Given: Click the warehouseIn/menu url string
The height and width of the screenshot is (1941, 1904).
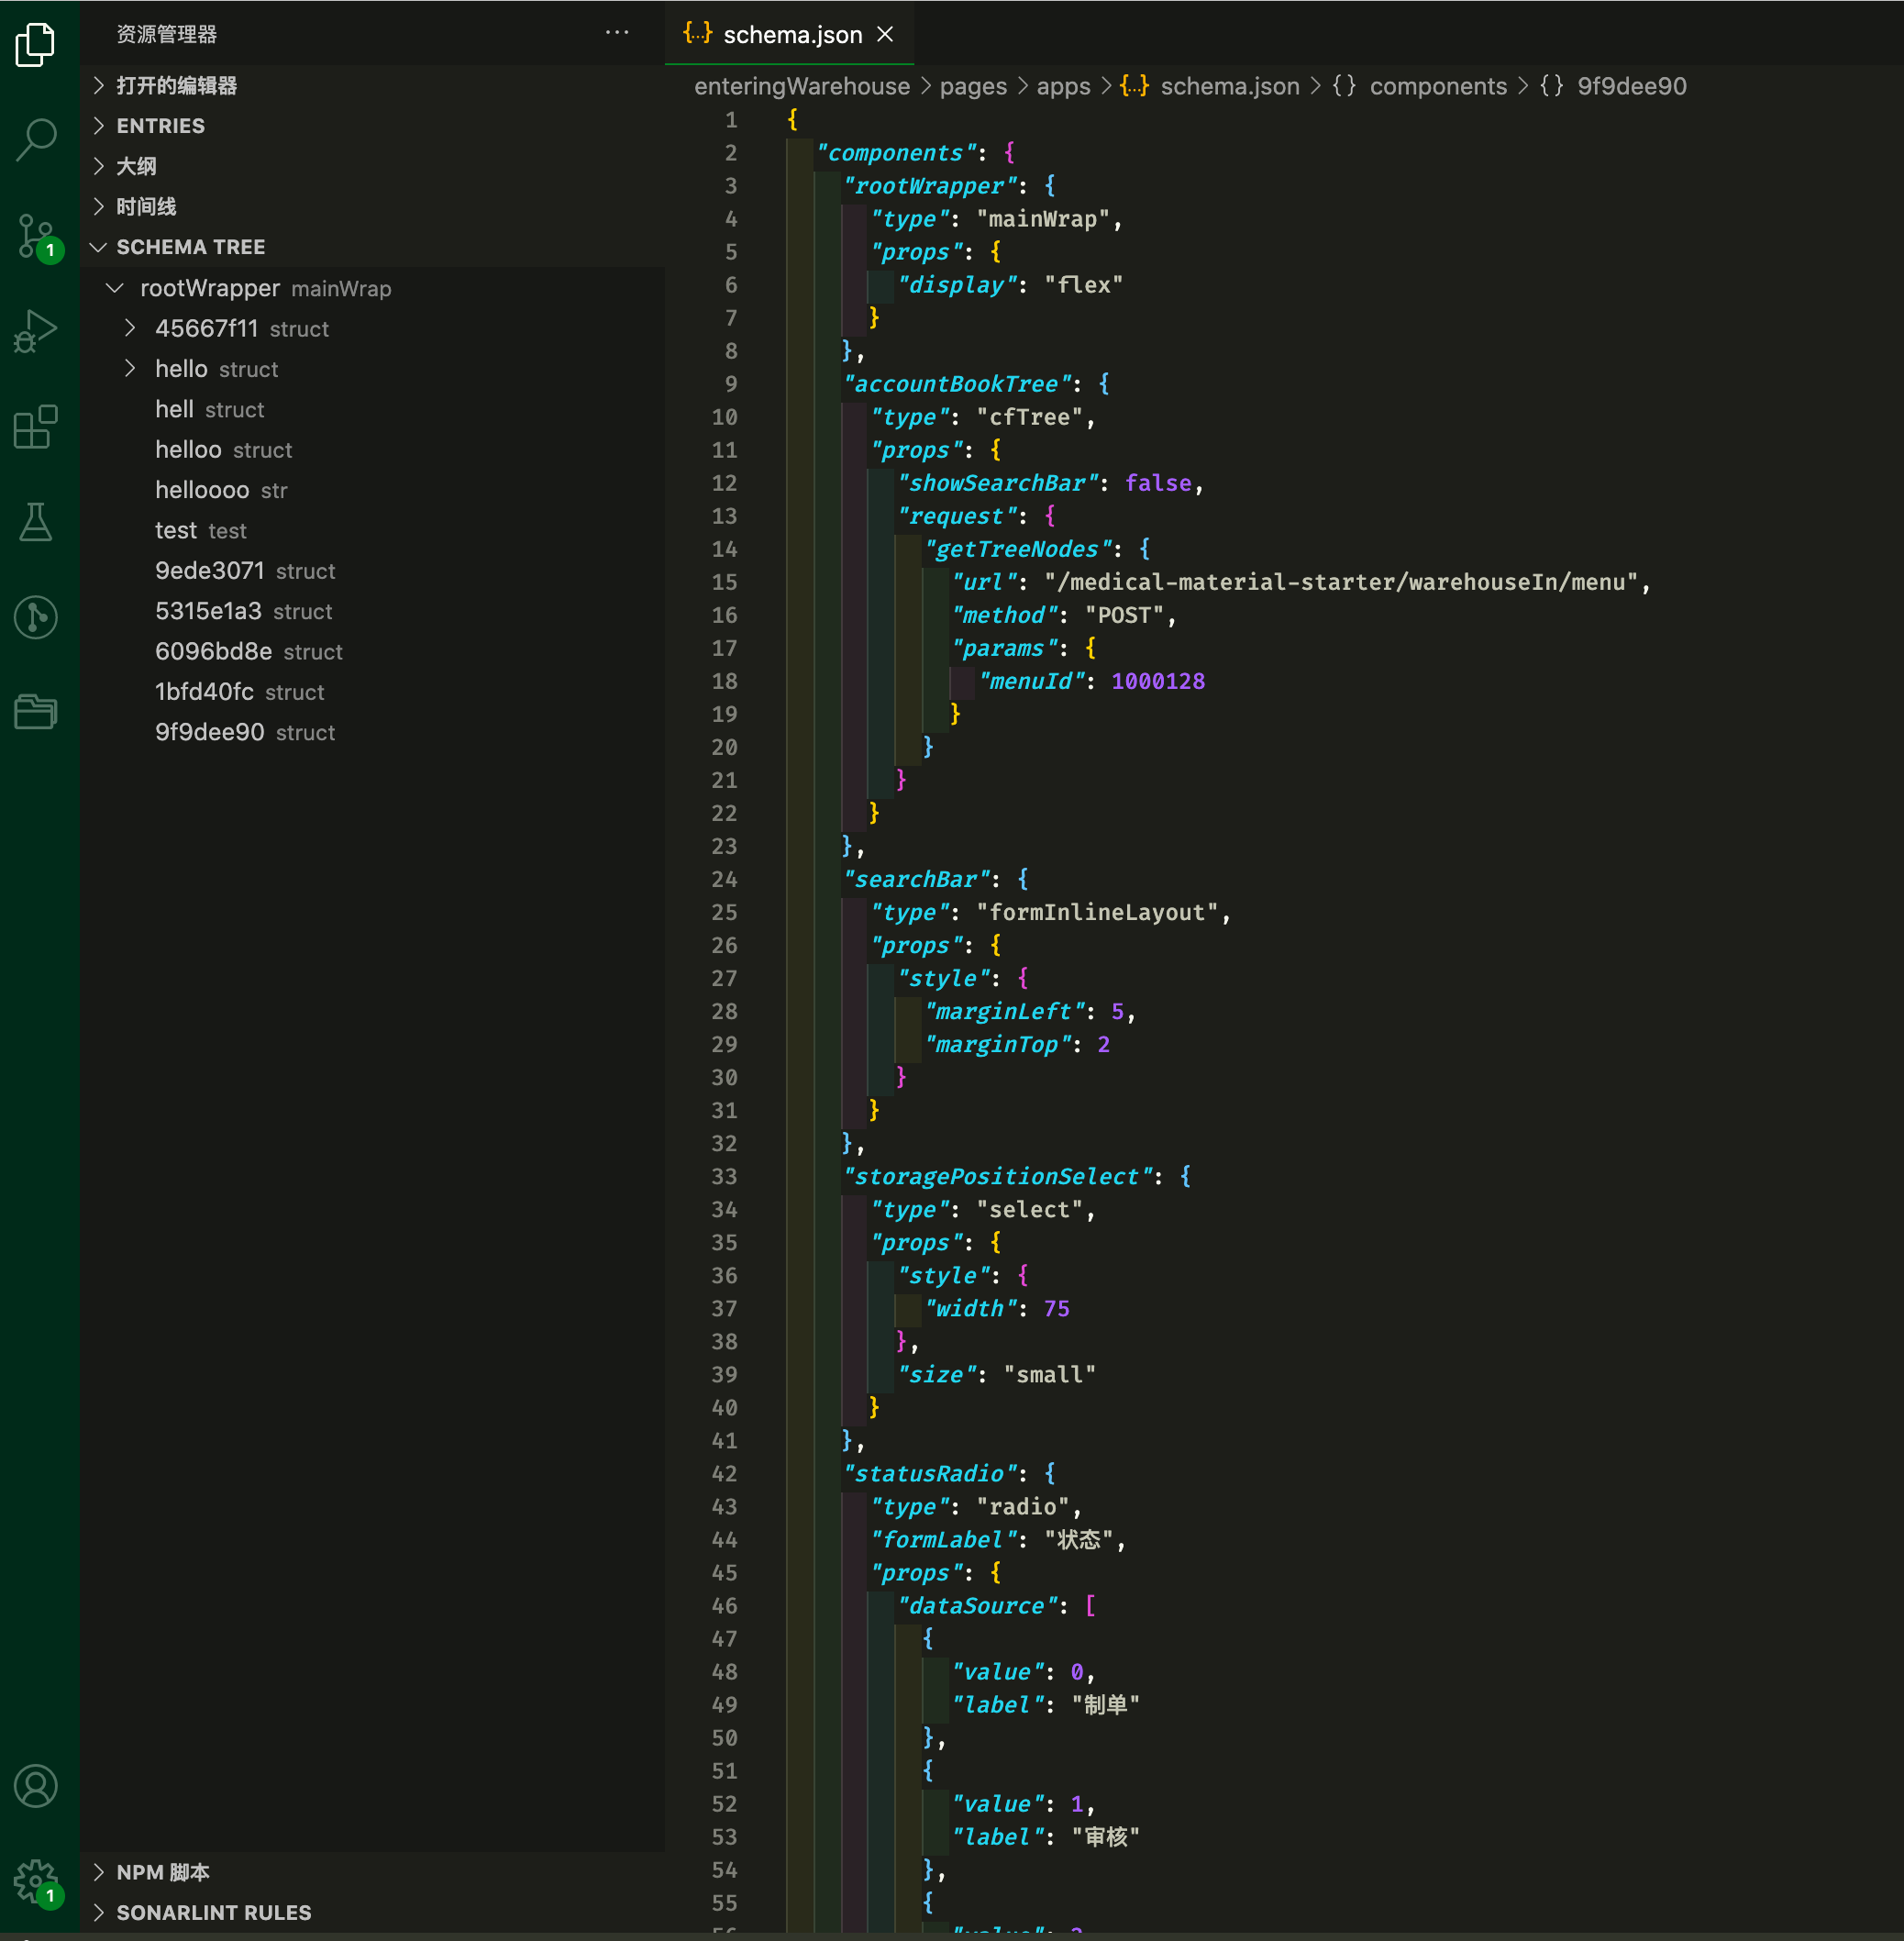Looking at the screenshot, I should click(1343, 582).
